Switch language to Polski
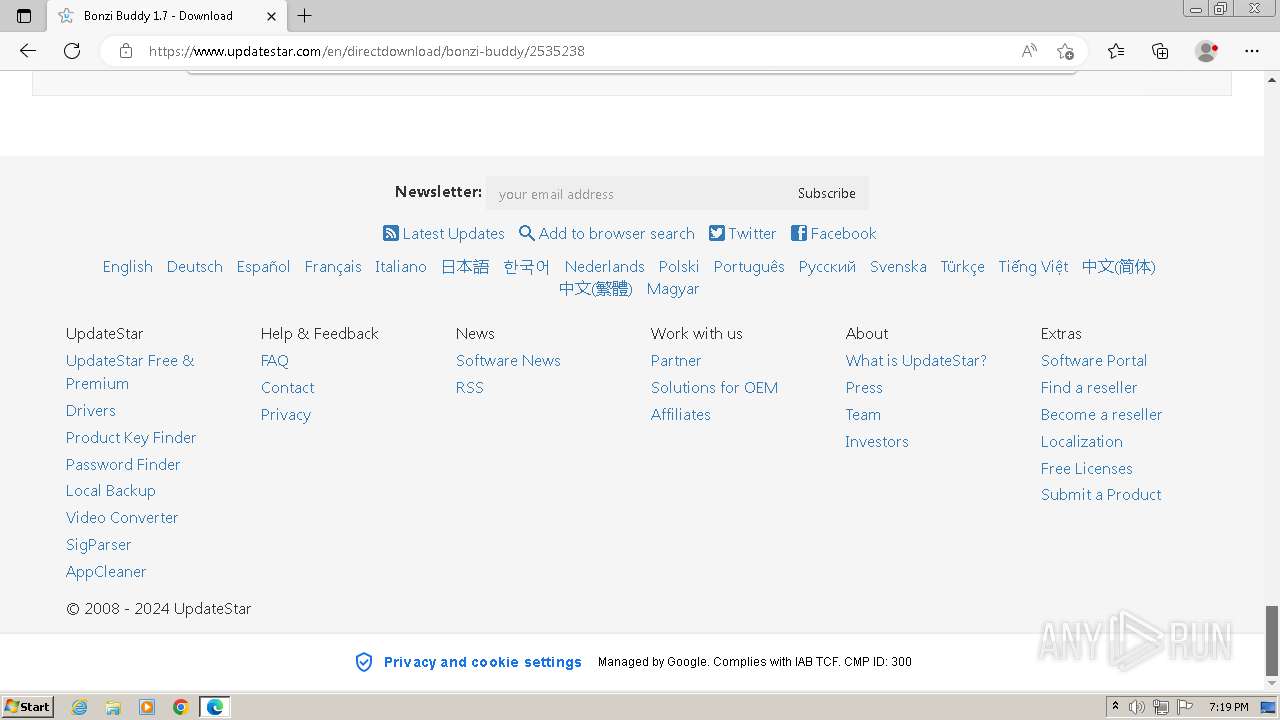Screen dimensions: 1280x720 coord(679,266)
